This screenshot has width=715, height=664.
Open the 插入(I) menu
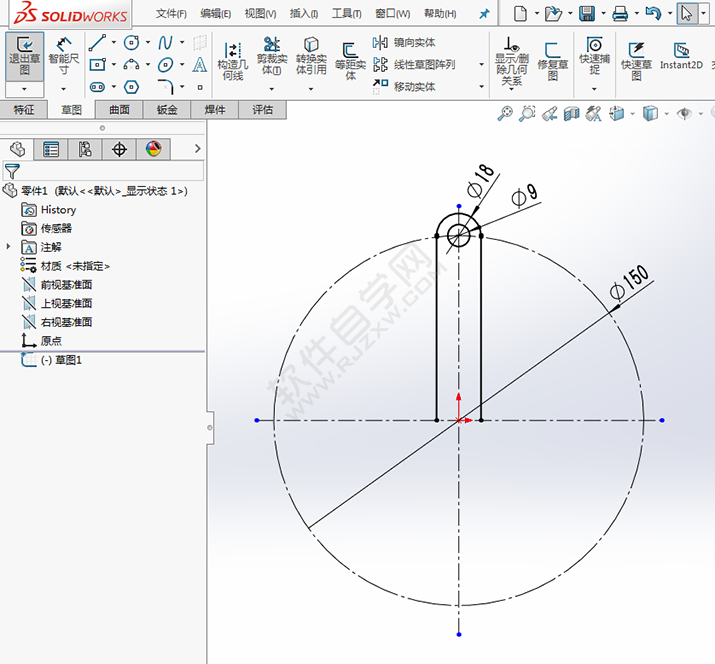(304, 14)
